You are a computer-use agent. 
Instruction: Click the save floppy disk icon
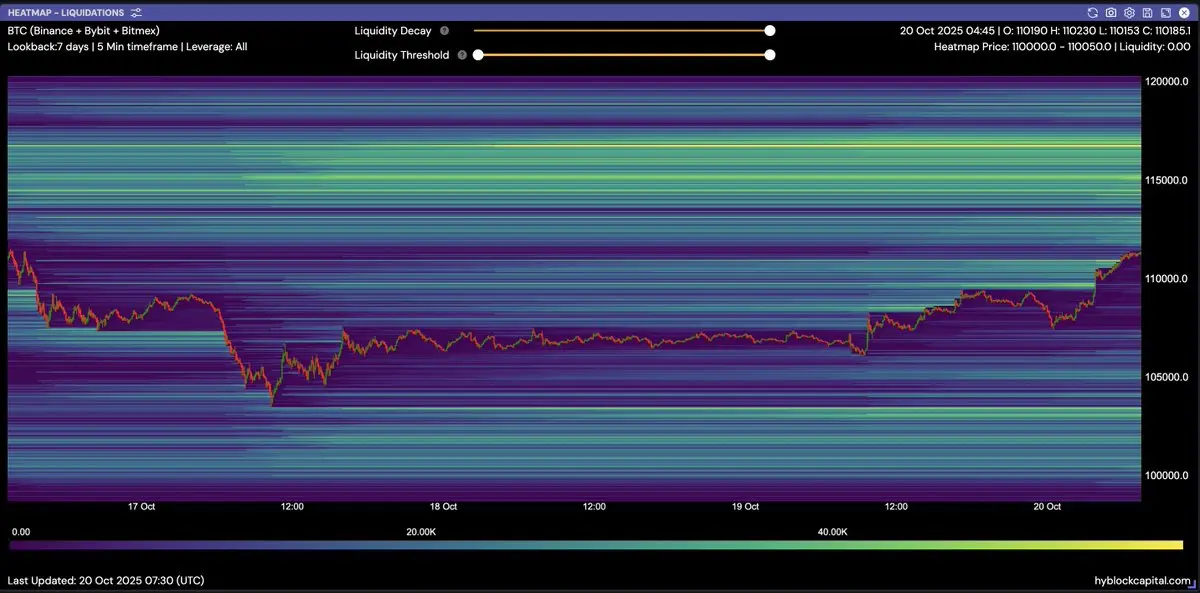1147,12
